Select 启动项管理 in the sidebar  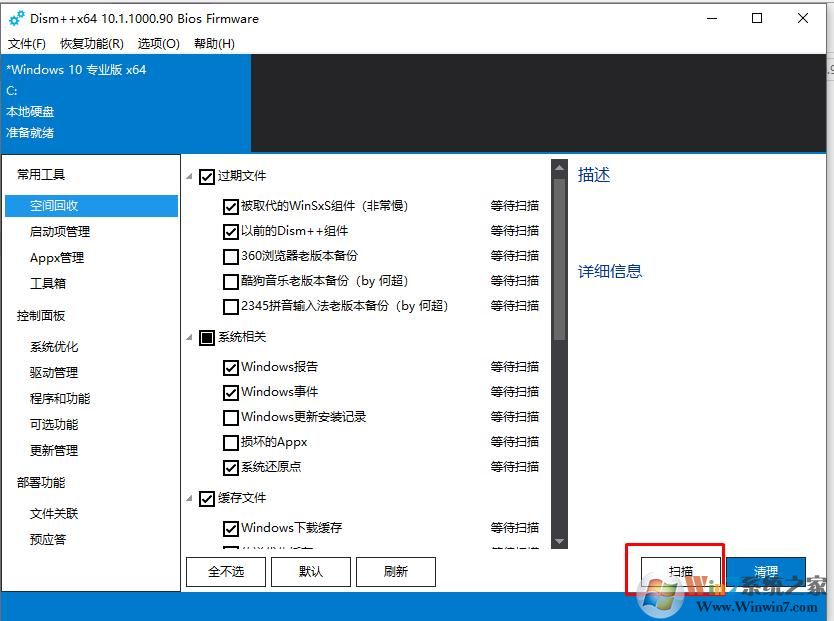[x=62, y=231]
